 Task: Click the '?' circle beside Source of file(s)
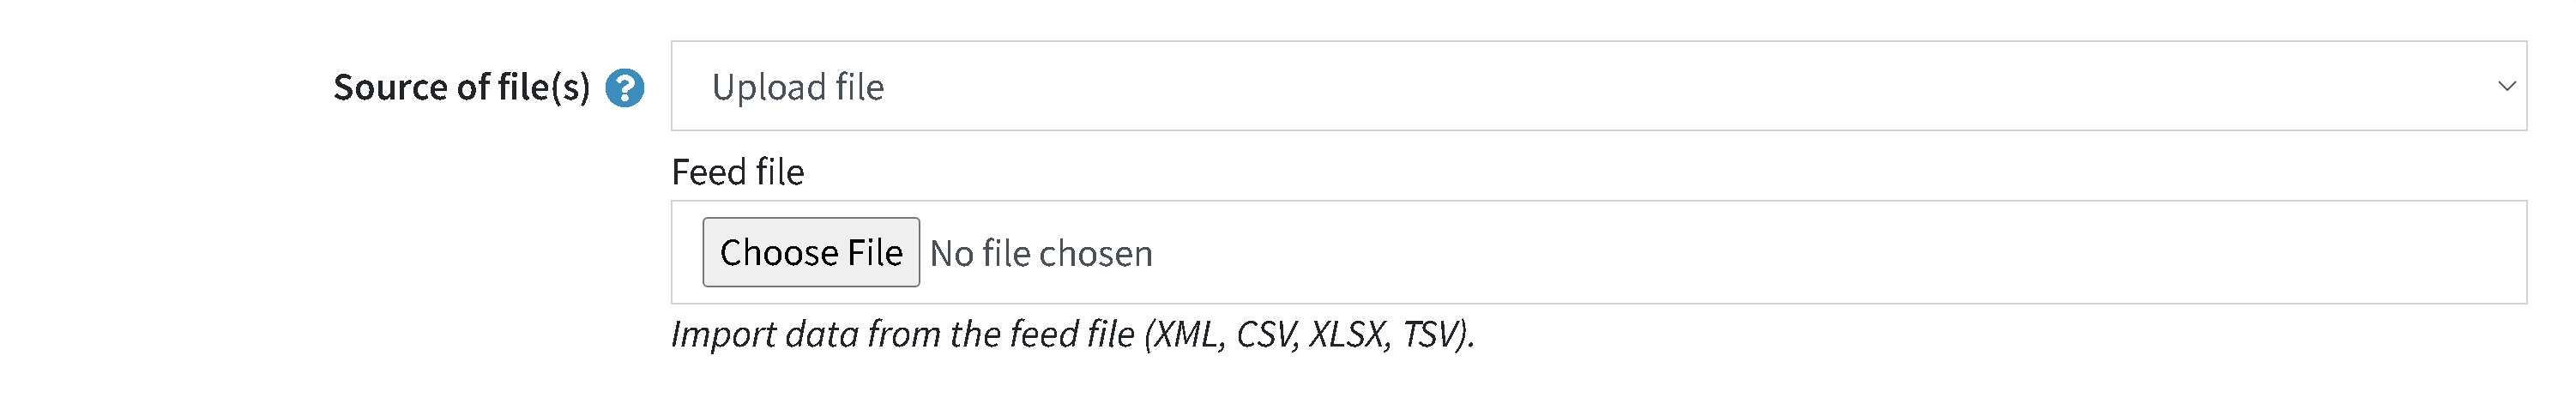point(625,88)
